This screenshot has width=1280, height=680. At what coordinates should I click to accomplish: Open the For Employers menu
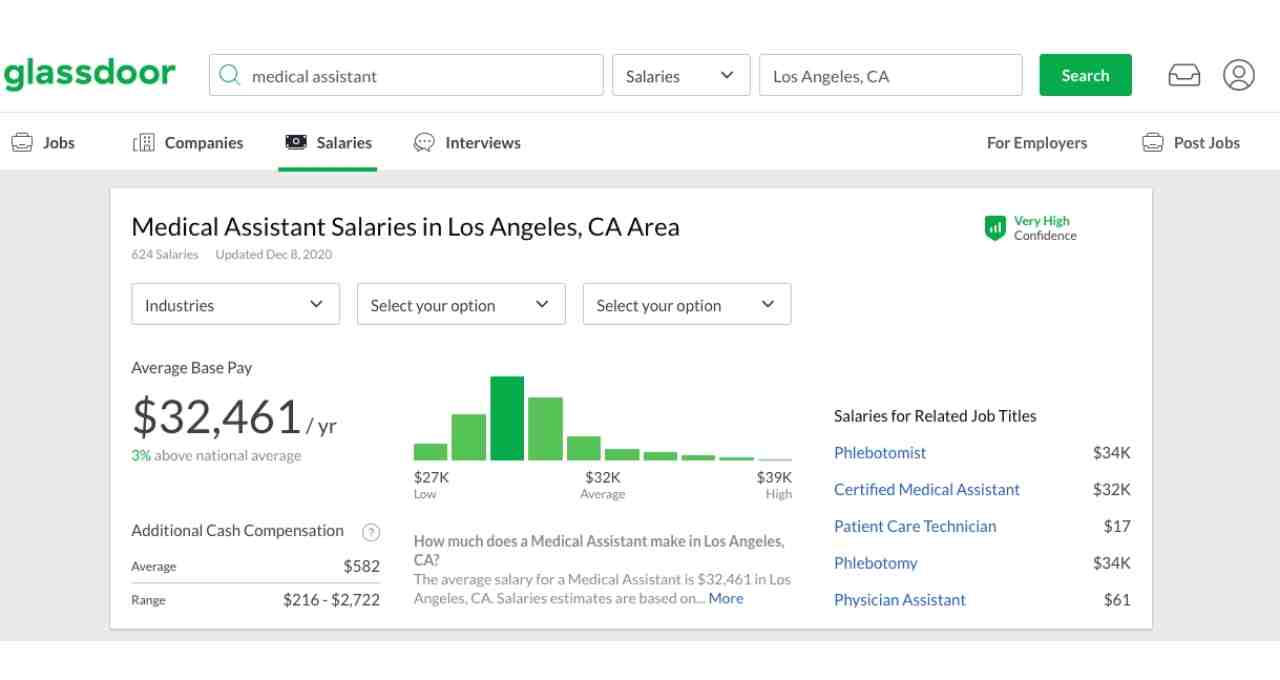coord(1036,142)
